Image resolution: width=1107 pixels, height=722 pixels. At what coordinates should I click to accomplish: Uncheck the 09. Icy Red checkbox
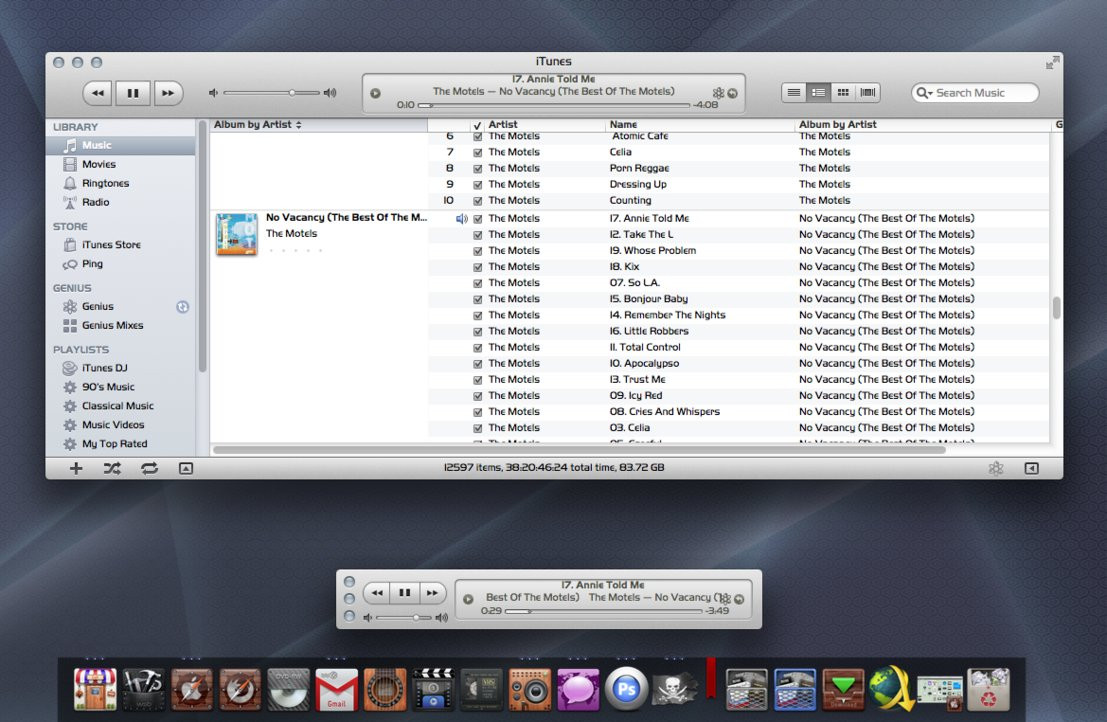click(x=478, y=396)
